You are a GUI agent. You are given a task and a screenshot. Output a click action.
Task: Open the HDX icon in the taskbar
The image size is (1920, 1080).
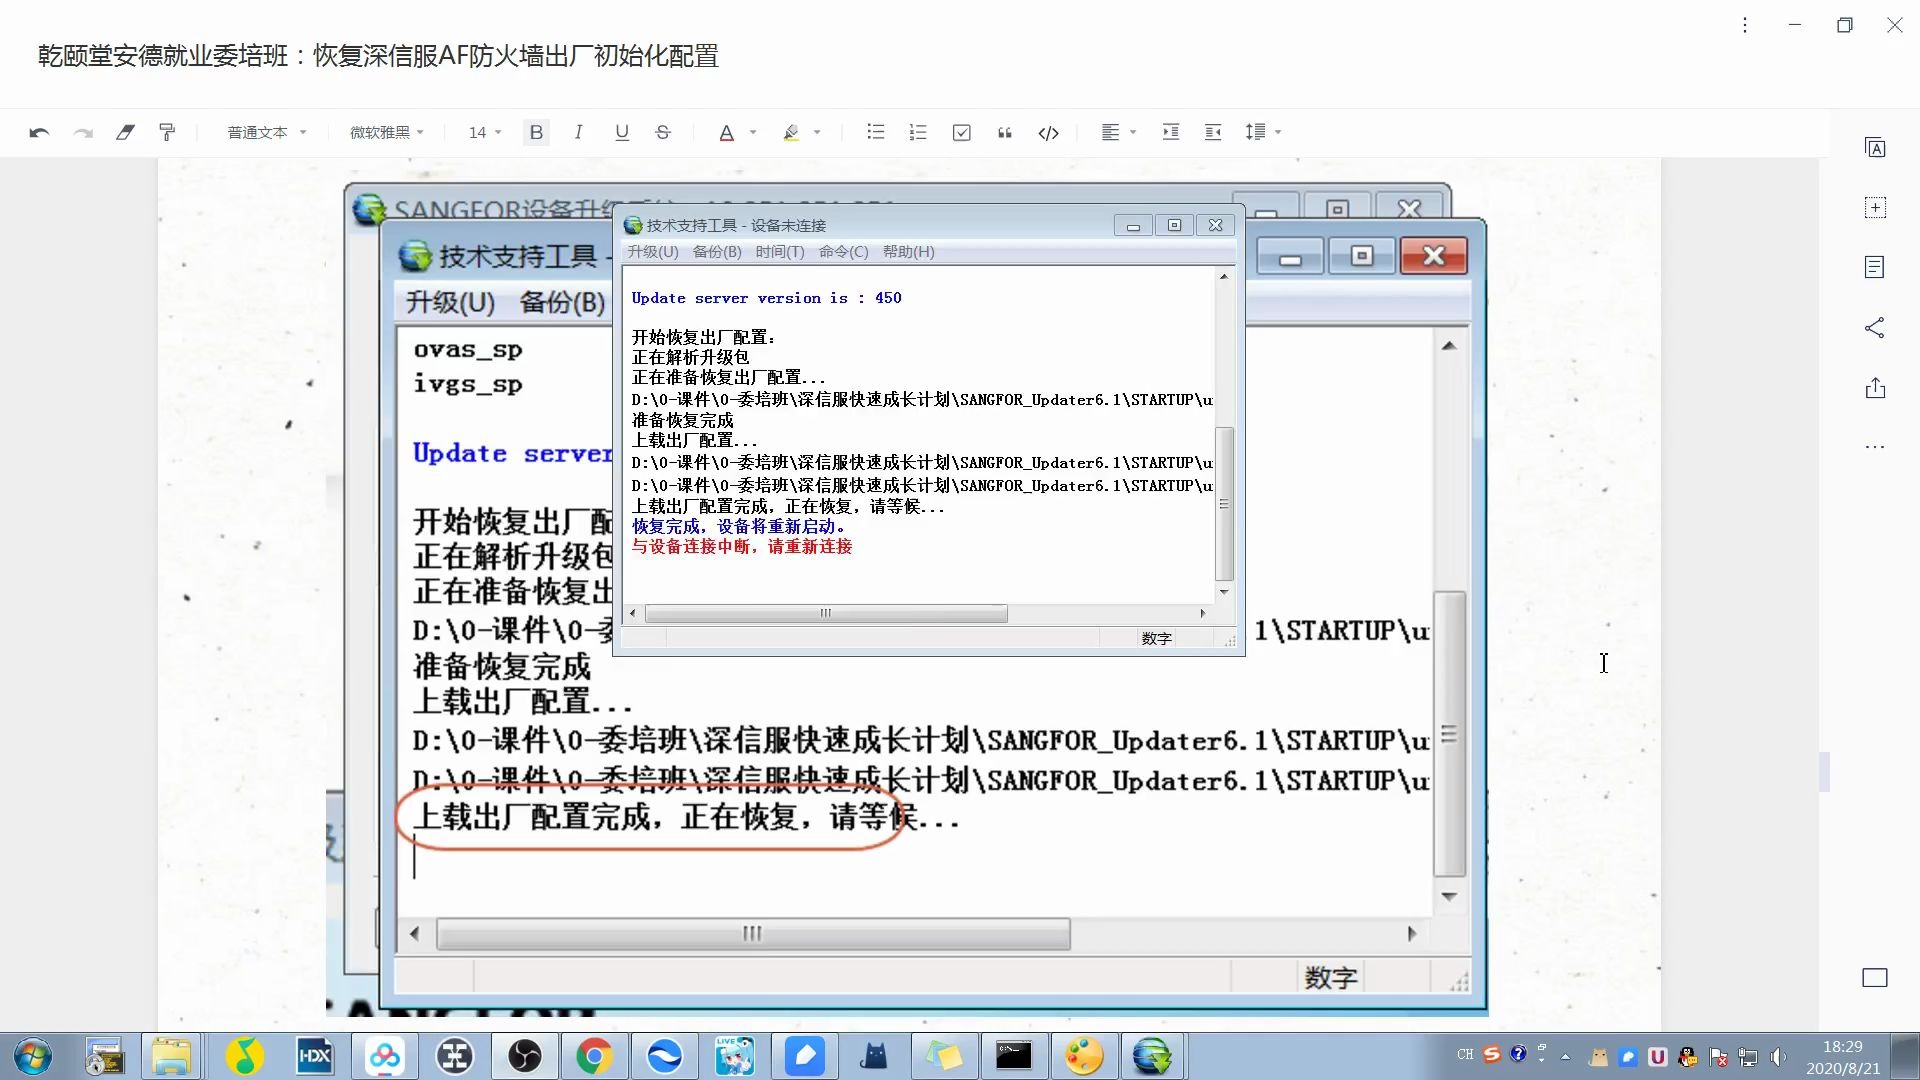coord(314,1056)
